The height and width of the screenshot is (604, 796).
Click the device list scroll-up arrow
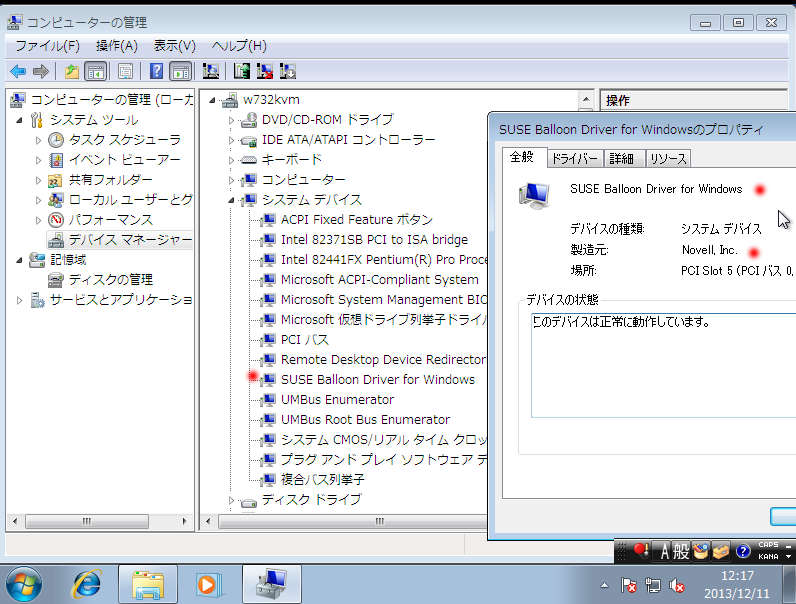pos(585,99)
